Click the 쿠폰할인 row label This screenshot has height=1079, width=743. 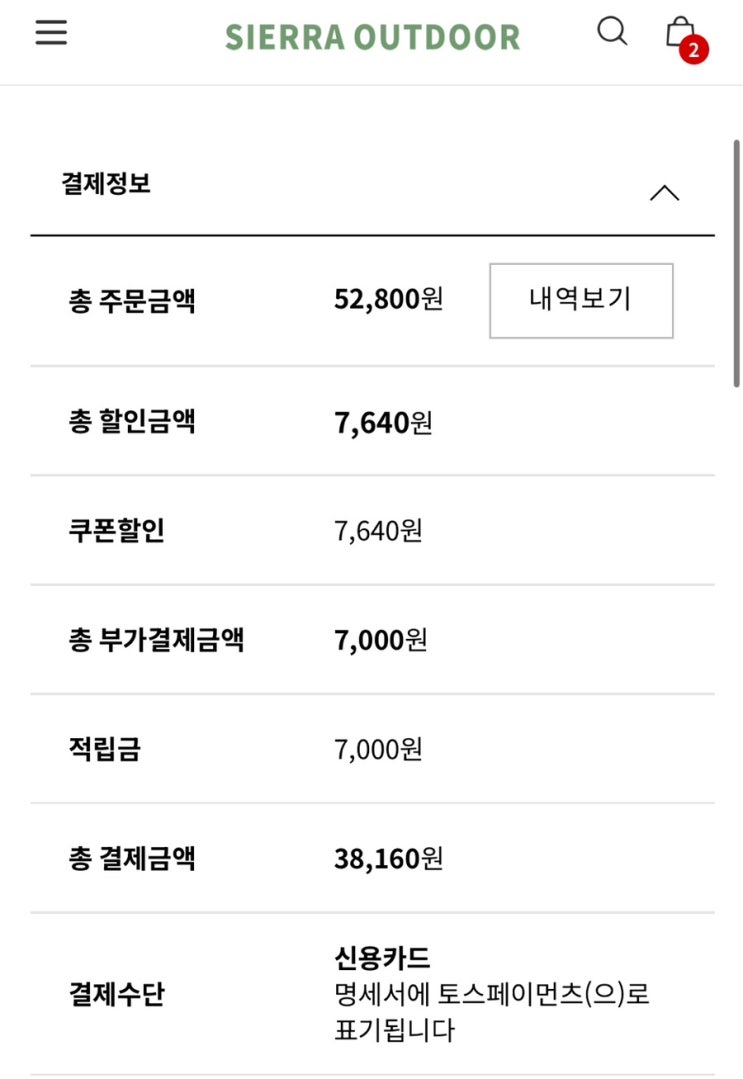116,531
